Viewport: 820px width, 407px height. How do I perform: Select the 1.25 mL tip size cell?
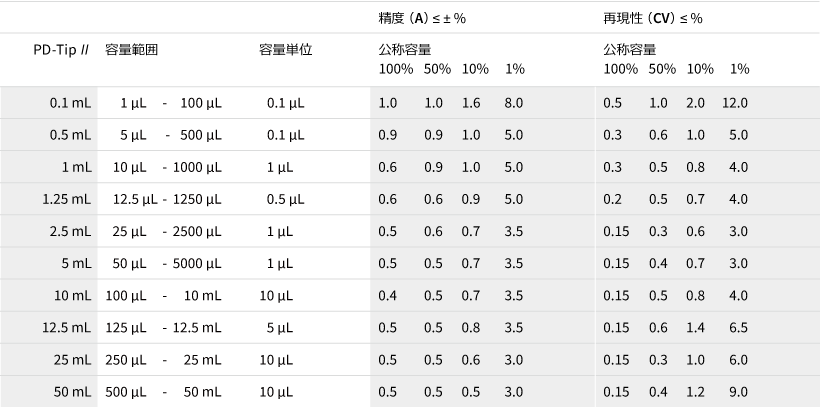(x=66, y=199)
